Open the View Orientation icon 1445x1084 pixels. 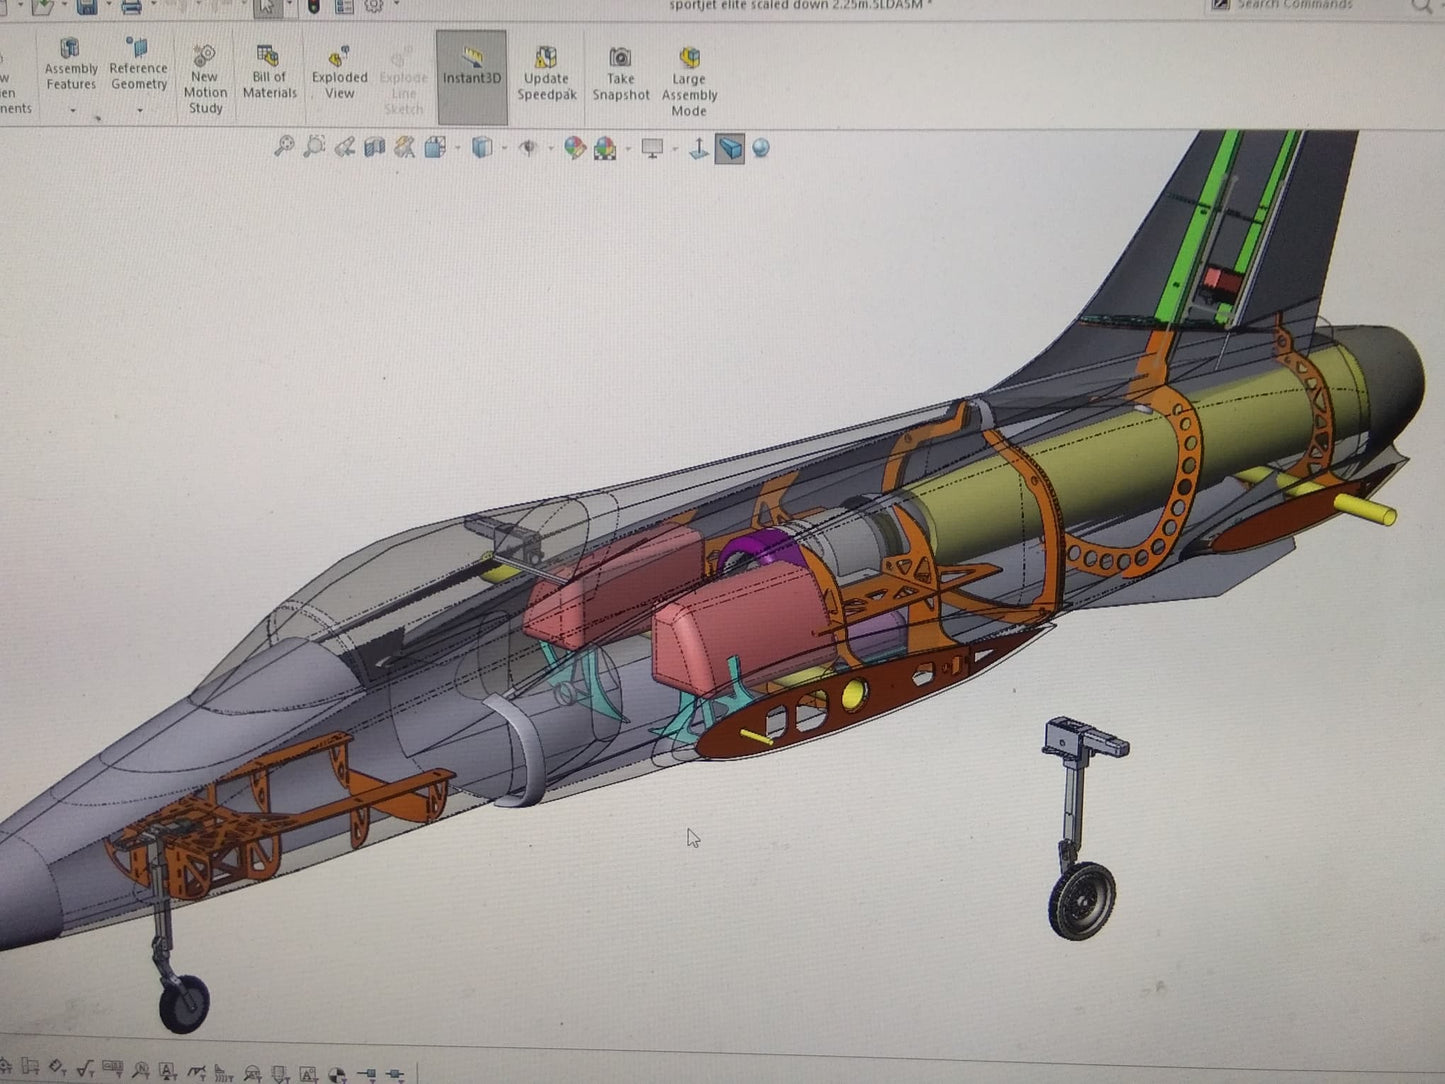coord(435,148)
